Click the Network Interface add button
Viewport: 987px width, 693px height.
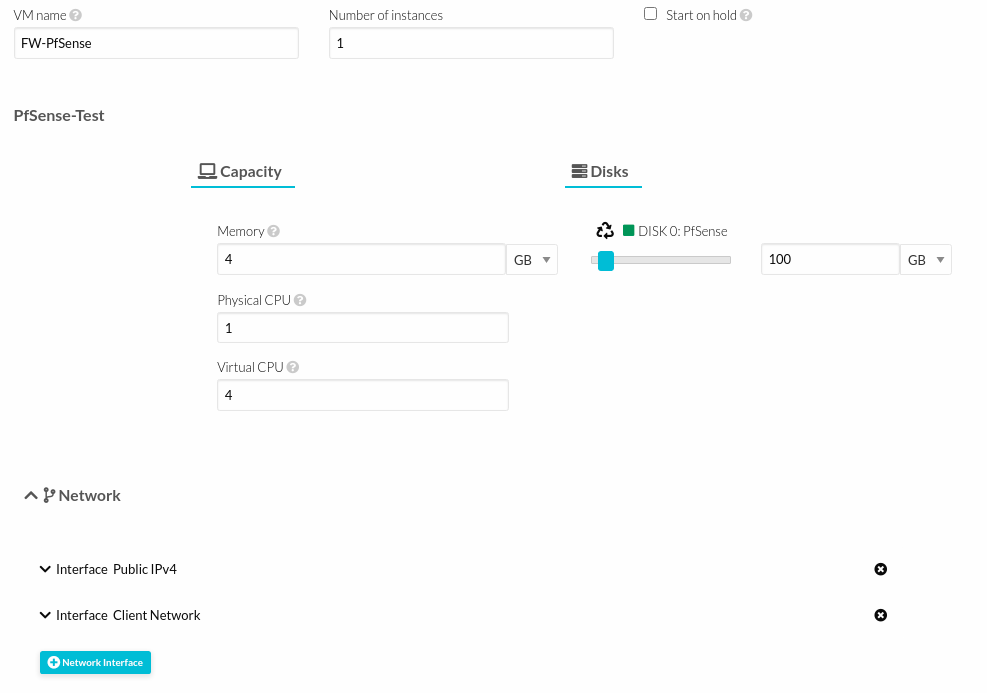(x=95, y=662)
